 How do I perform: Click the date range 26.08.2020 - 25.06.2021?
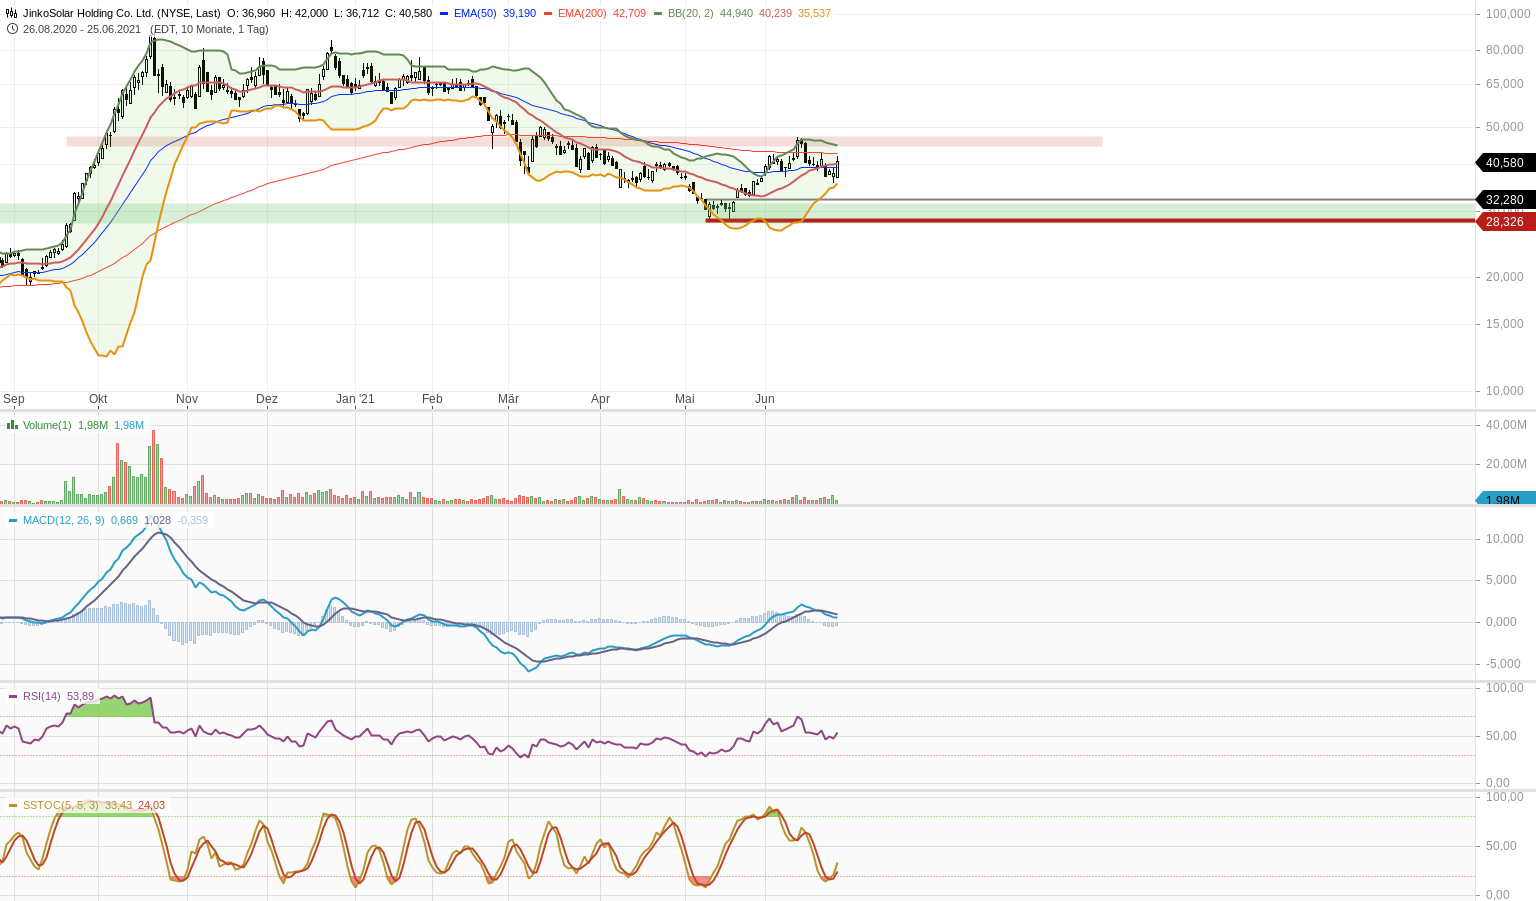[x=82, y=29]
